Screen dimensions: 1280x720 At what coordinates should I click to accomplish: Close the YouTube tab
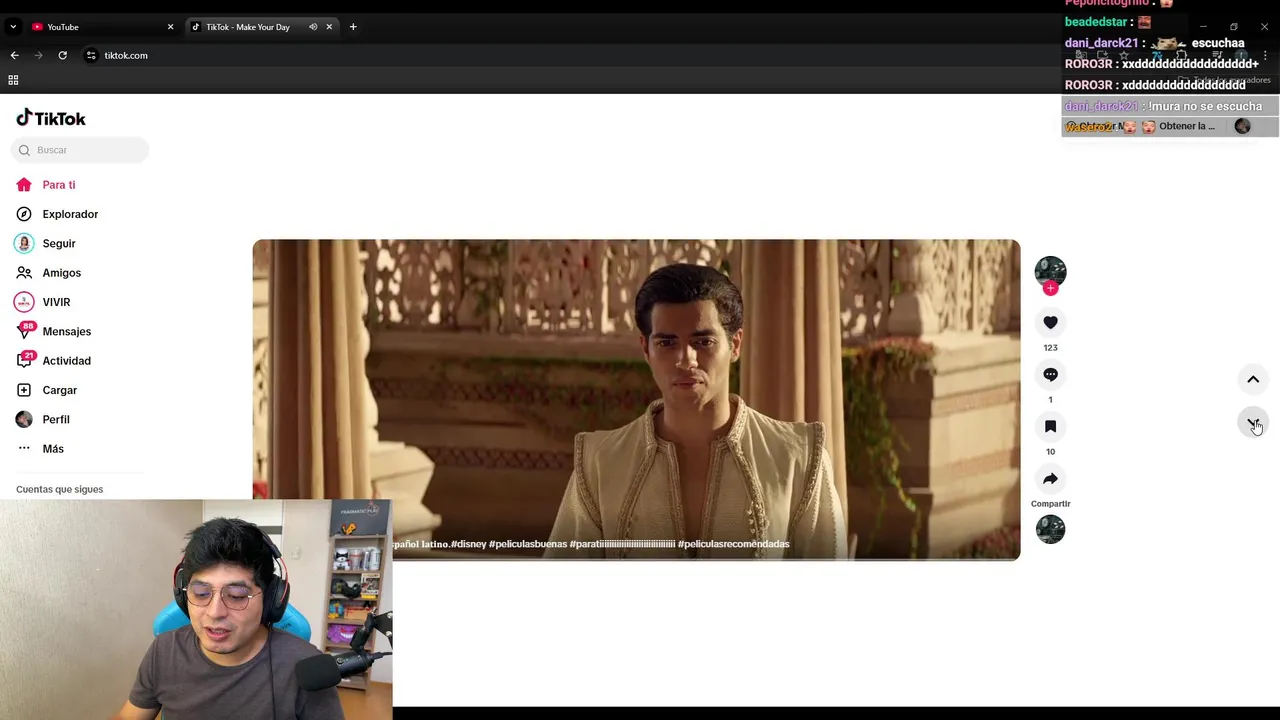point(170,27)
